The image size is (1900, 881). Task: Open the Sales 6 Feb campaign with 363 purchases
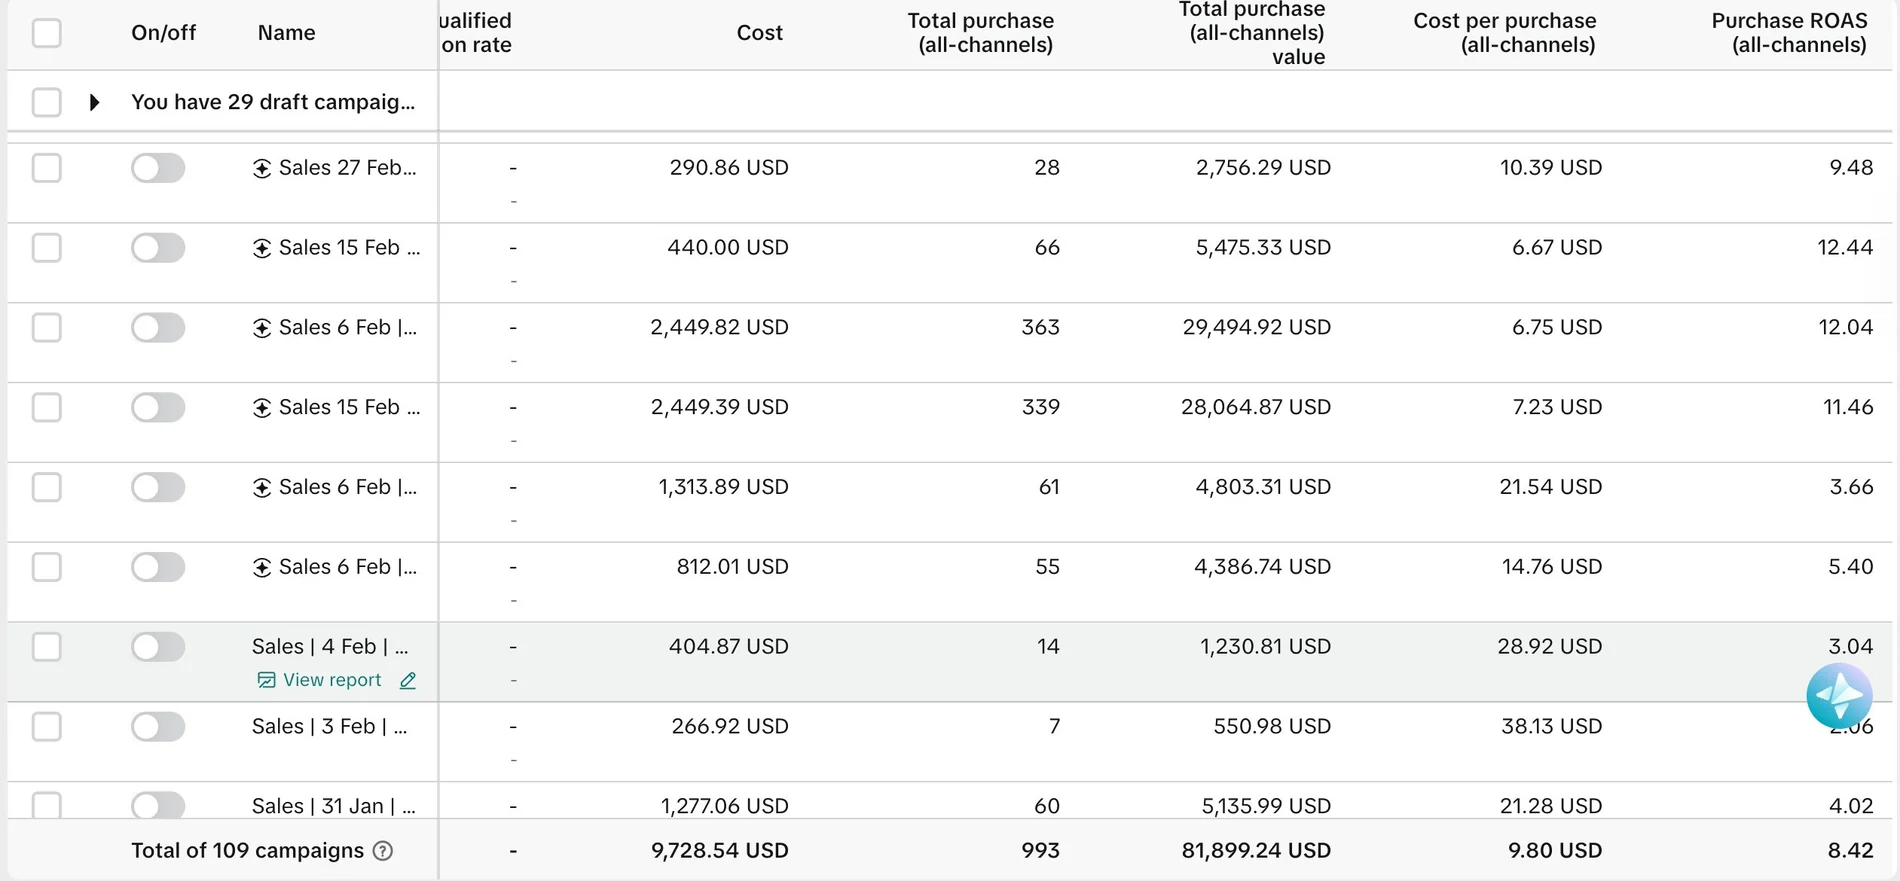coord(347,328)
